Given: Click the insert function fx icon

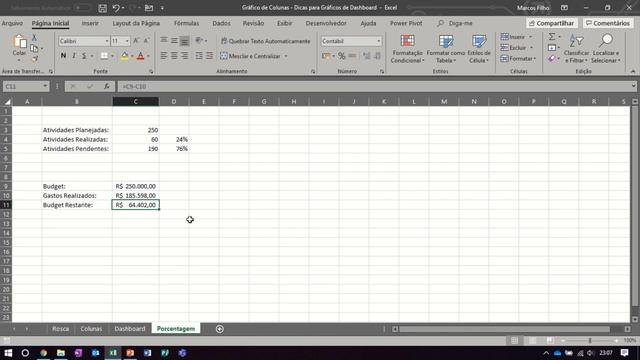Looking at the screenshot, I should coord(107,87).
